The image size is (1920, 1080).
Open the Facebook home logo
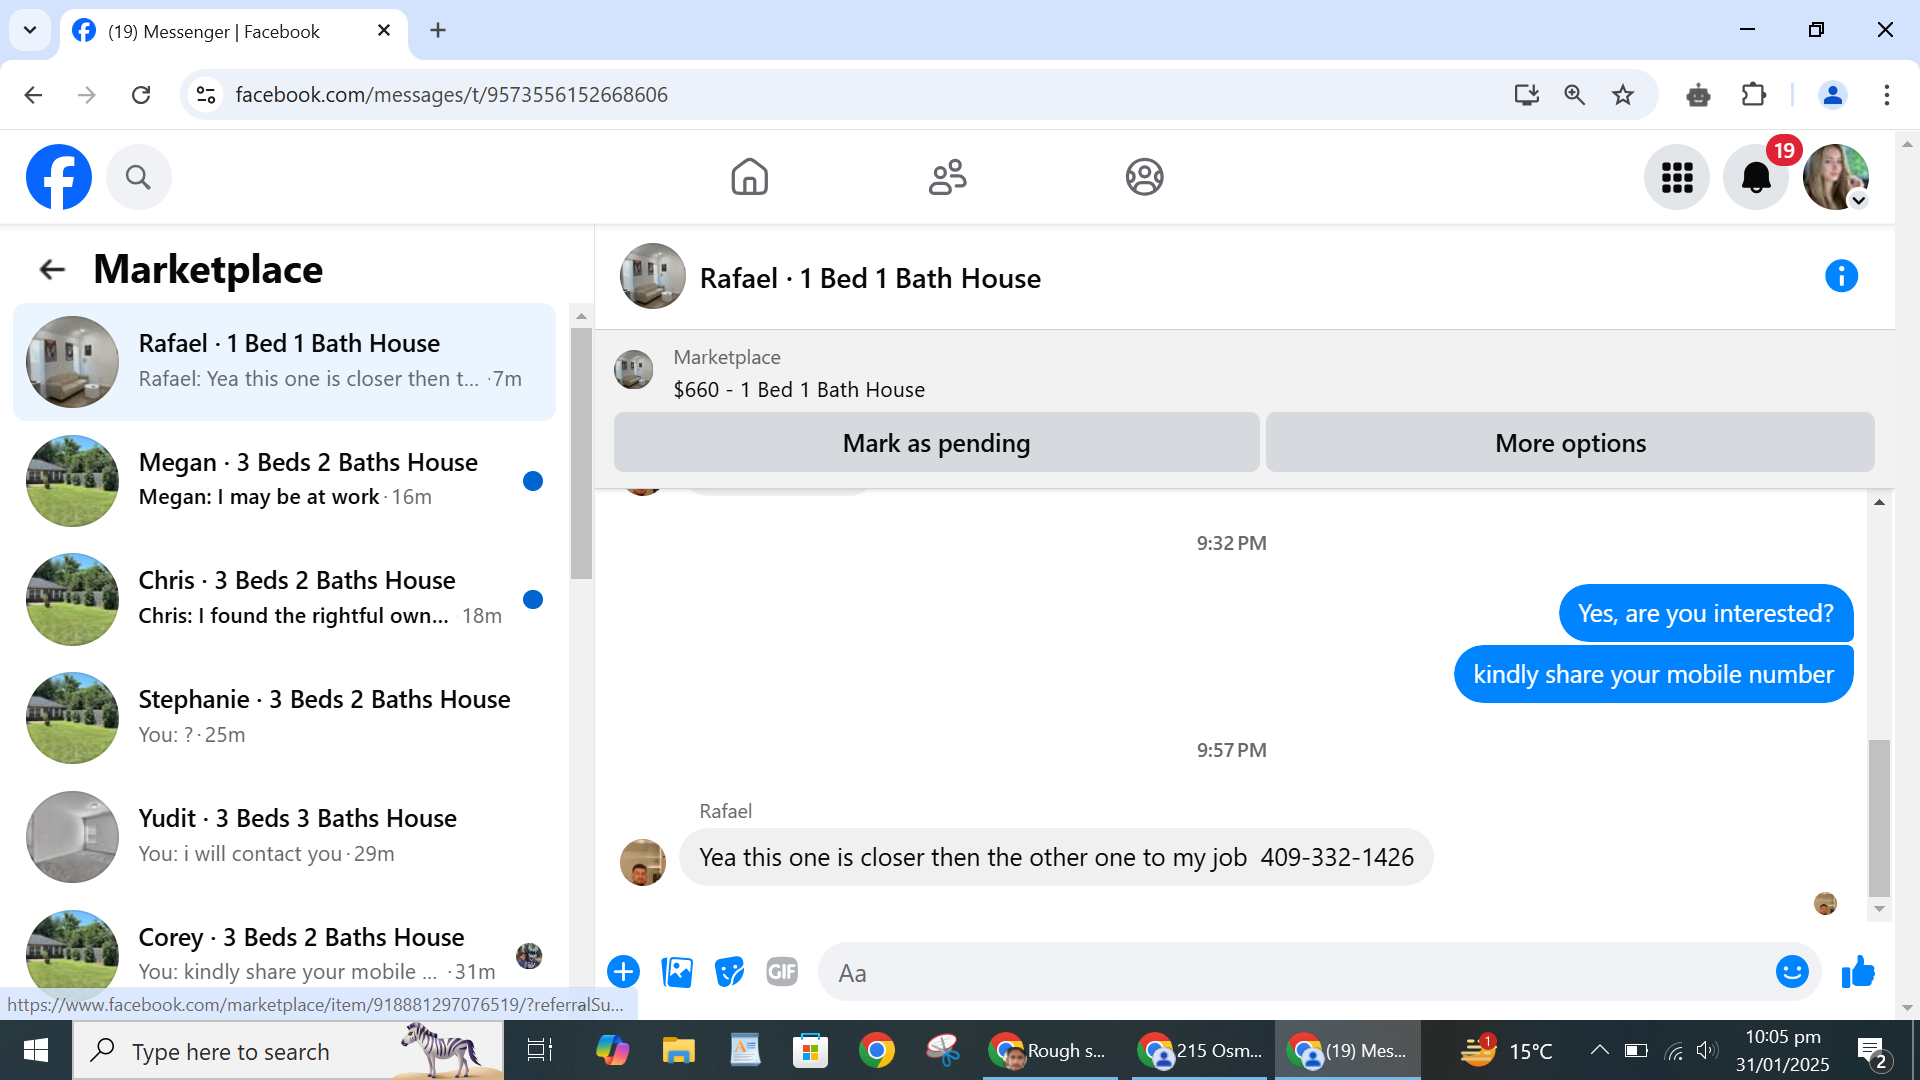click(59, 177)
